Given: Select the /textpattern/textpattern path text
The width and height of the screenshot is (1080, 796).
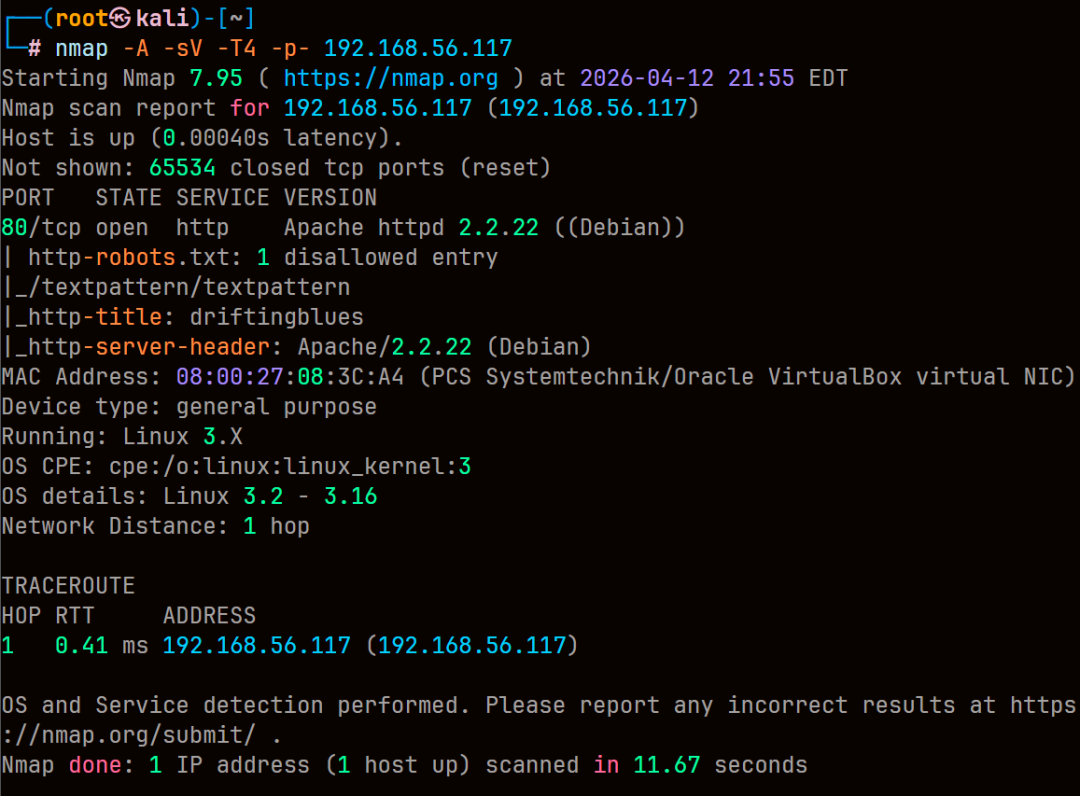Looking at the screenshot, I should (189, 287).
